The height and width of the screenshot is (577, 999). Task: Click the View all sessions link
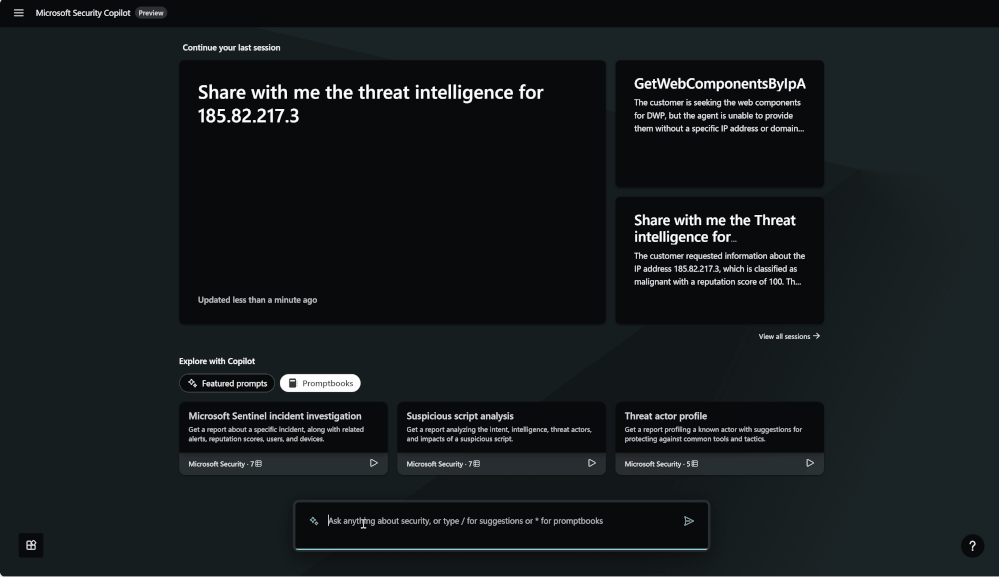point(789,336)
